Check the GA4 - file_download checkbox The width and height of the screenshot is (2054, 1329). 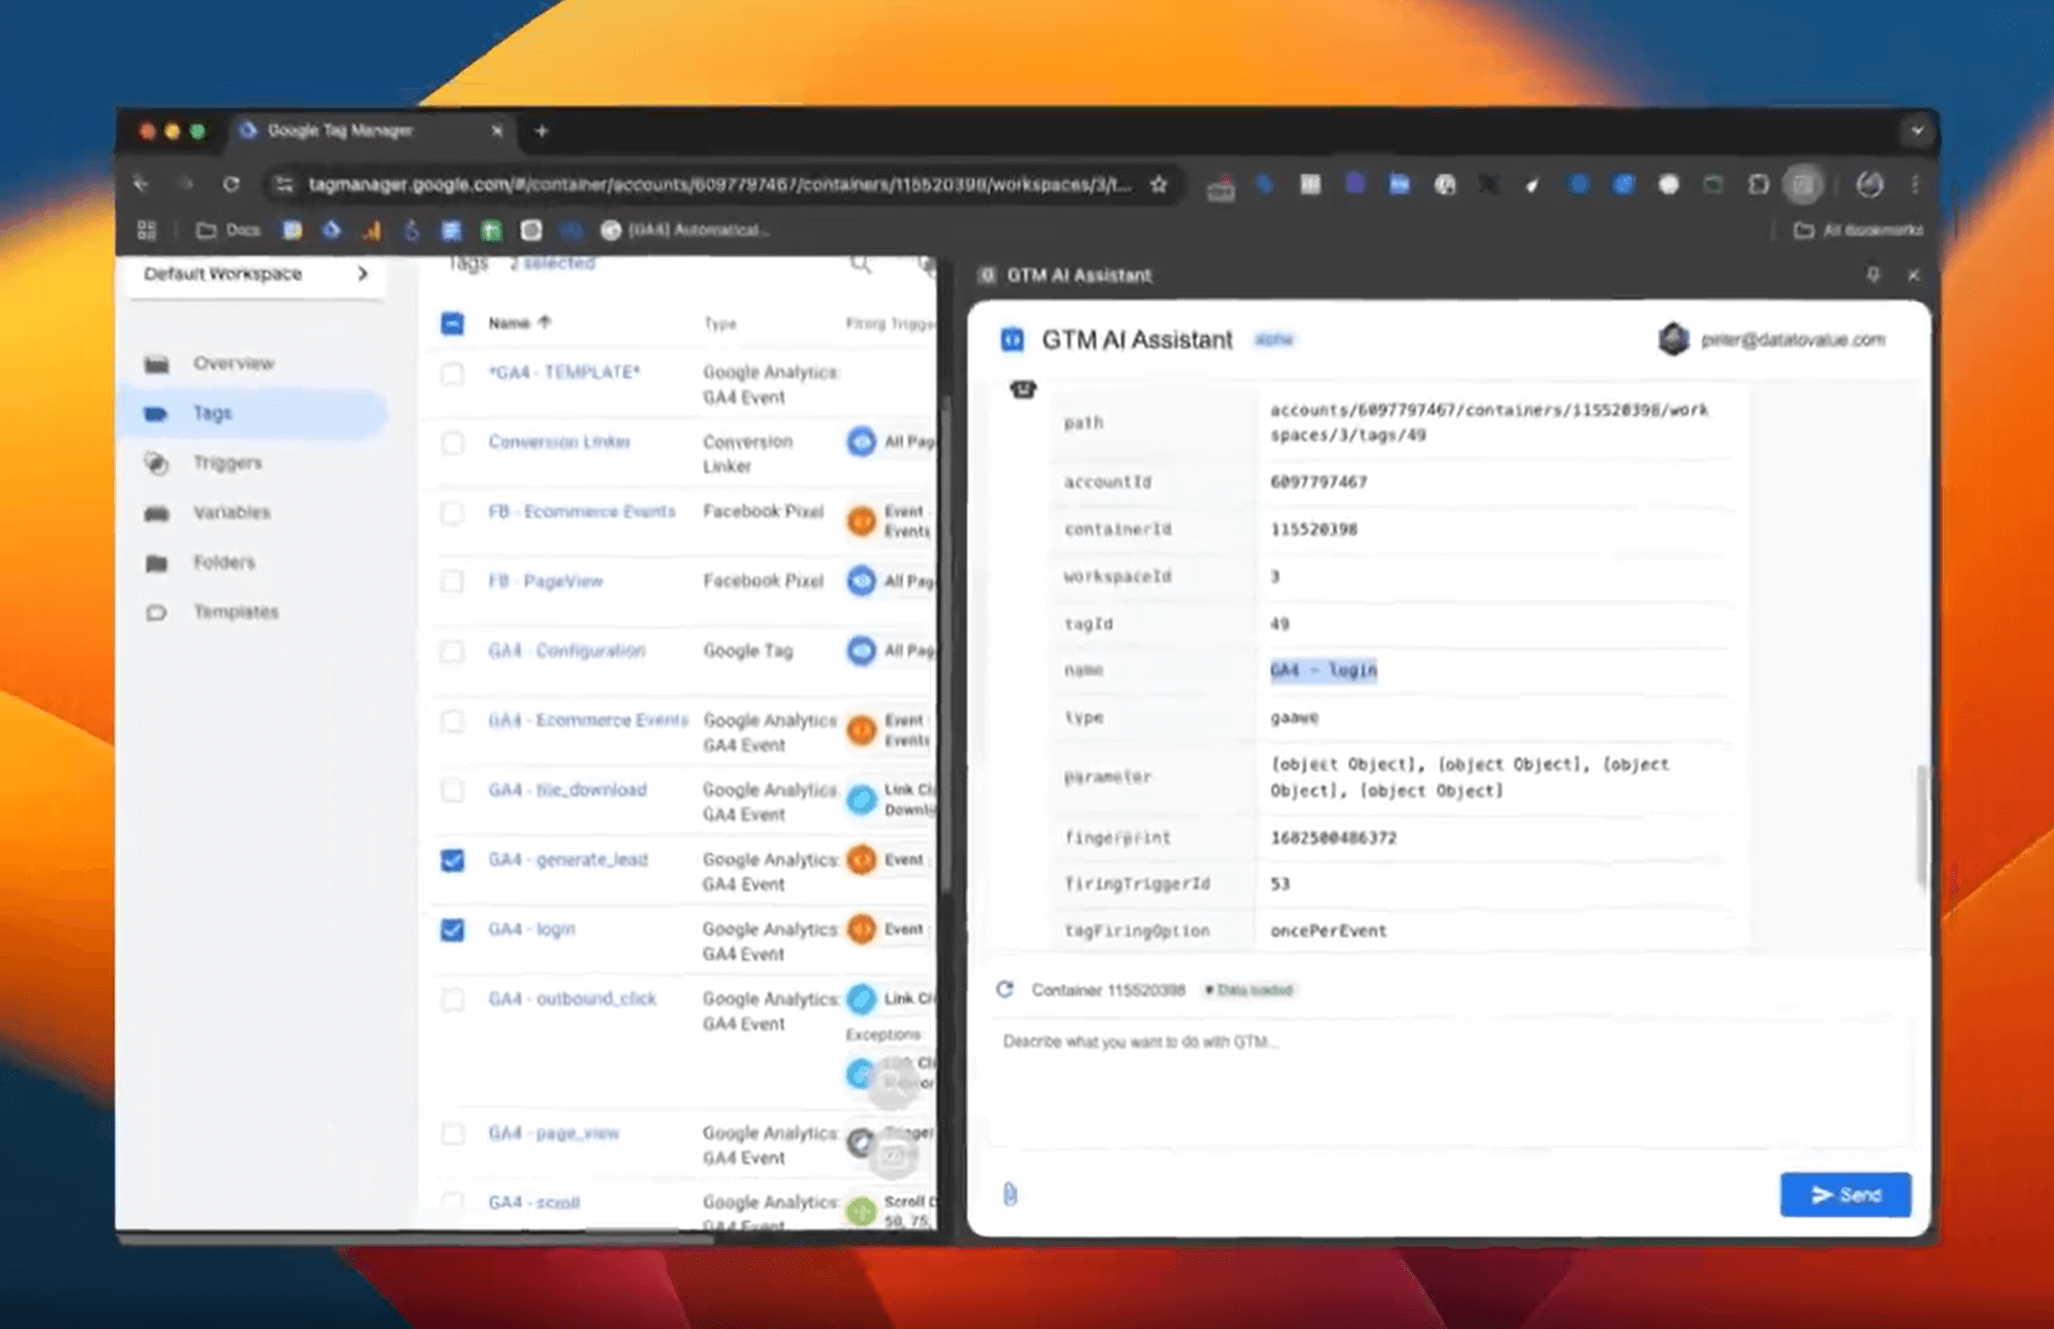coord(452,791)
